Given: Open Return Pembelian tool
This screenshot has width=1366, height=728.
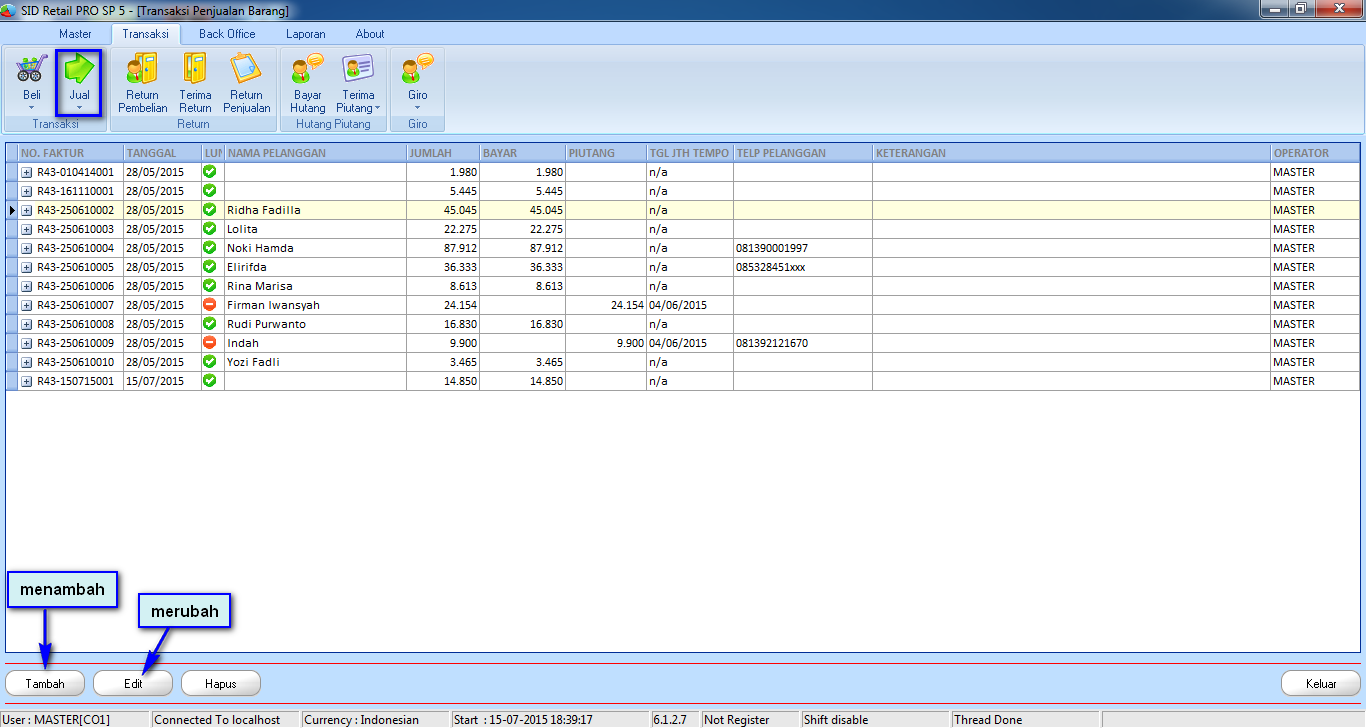Looking at the screenshot, I should [142, 82].
